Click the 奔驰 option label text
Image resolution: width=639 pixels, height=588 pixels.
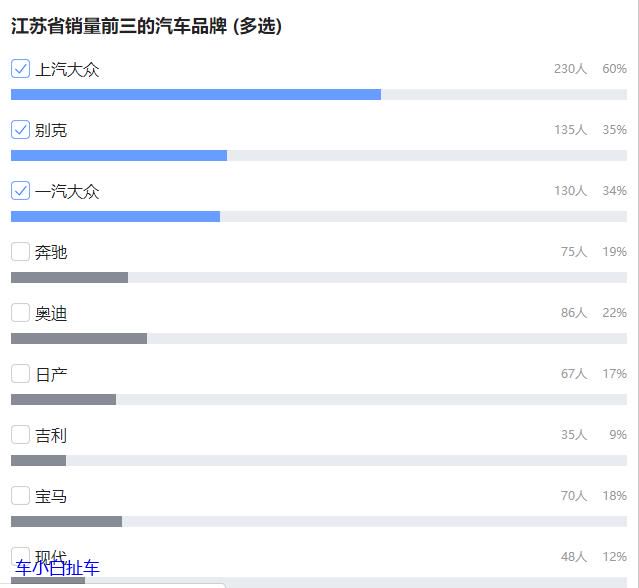51,252
